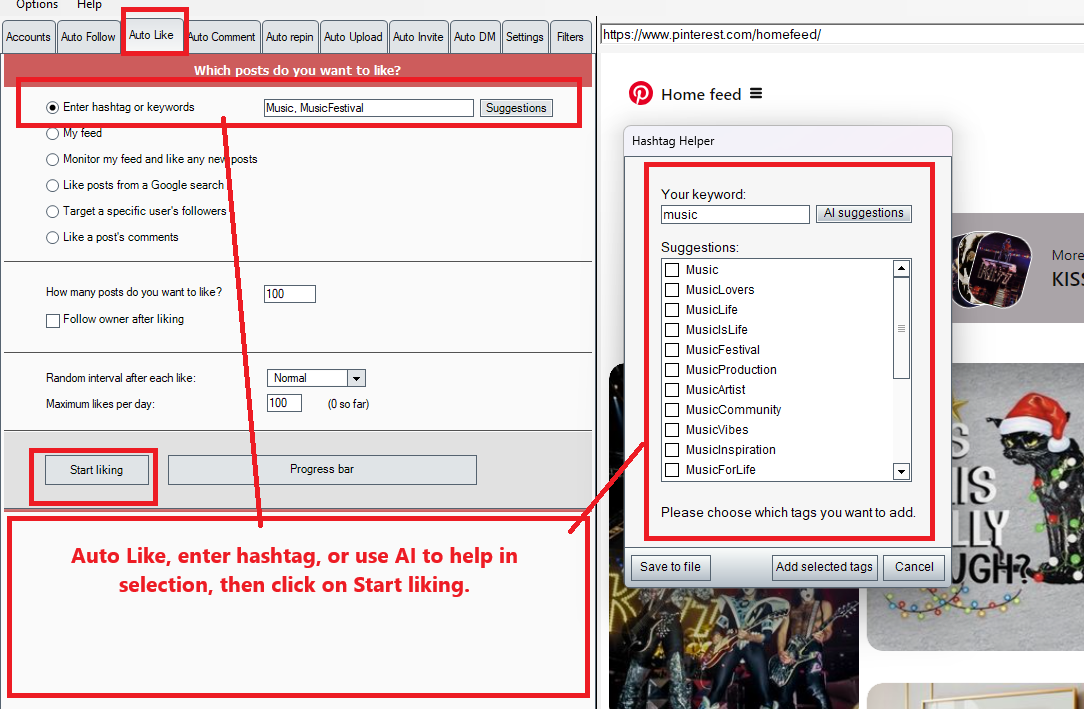Check the MusicVibes hashtag suggestion
This screenshot has width=1084, height=709.
click(x=671, y=429)
